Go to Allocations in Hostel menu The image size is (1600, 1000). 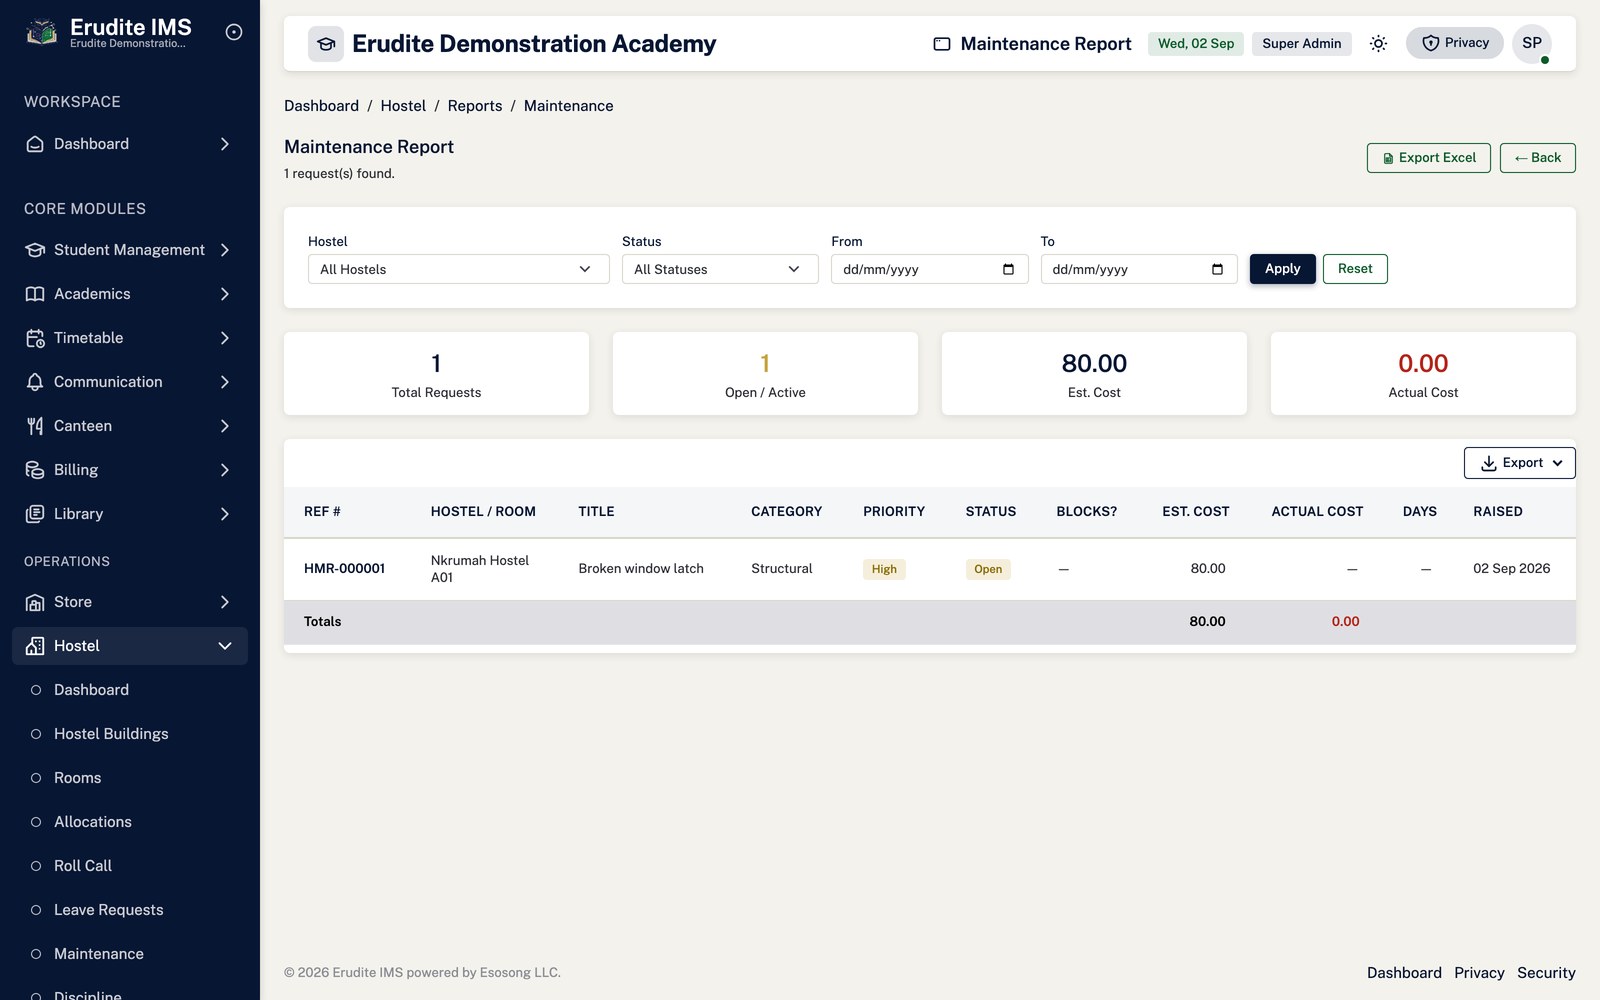[93, 822]
